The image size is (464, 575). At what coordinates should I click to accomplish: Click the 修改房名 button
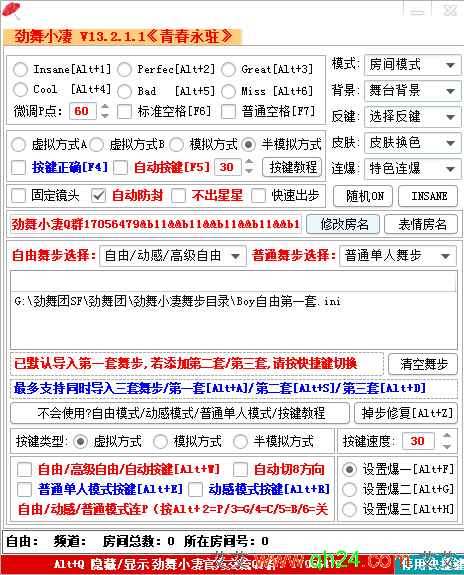click(343, 224)
